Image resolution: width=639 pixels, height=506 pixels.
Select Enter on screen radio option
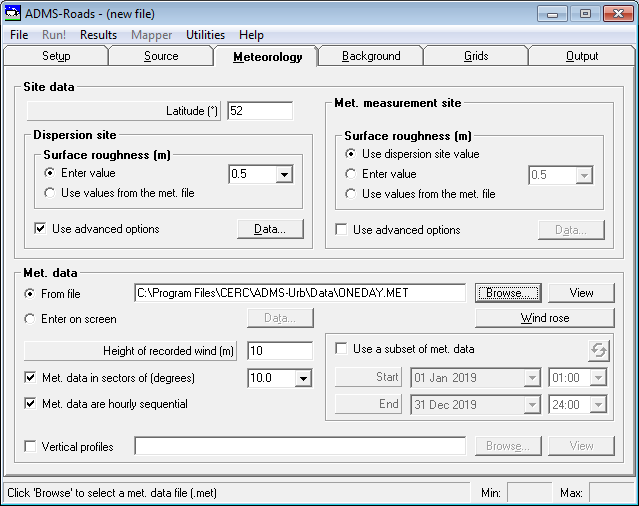pyautogui.click(x=30, y=319)
